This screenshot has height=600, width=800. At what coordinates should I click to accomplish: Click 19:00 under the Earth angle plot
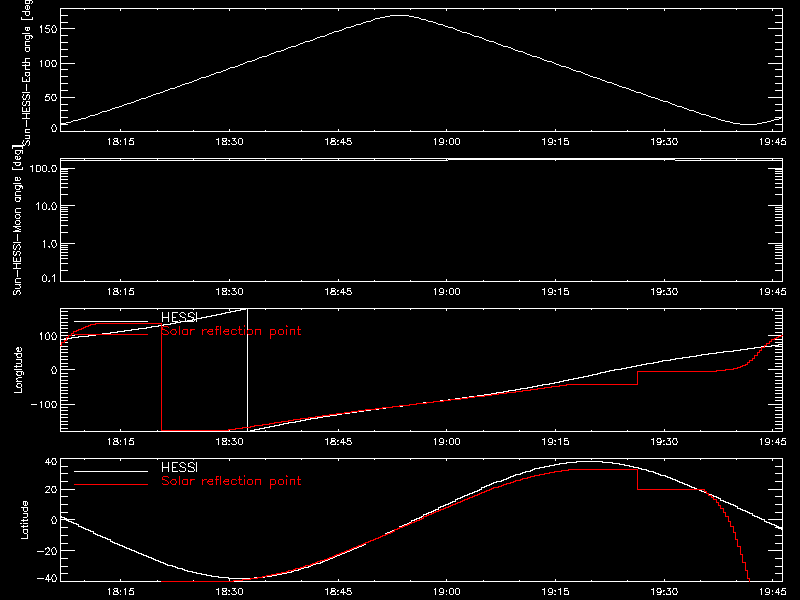tap(446, 142)
